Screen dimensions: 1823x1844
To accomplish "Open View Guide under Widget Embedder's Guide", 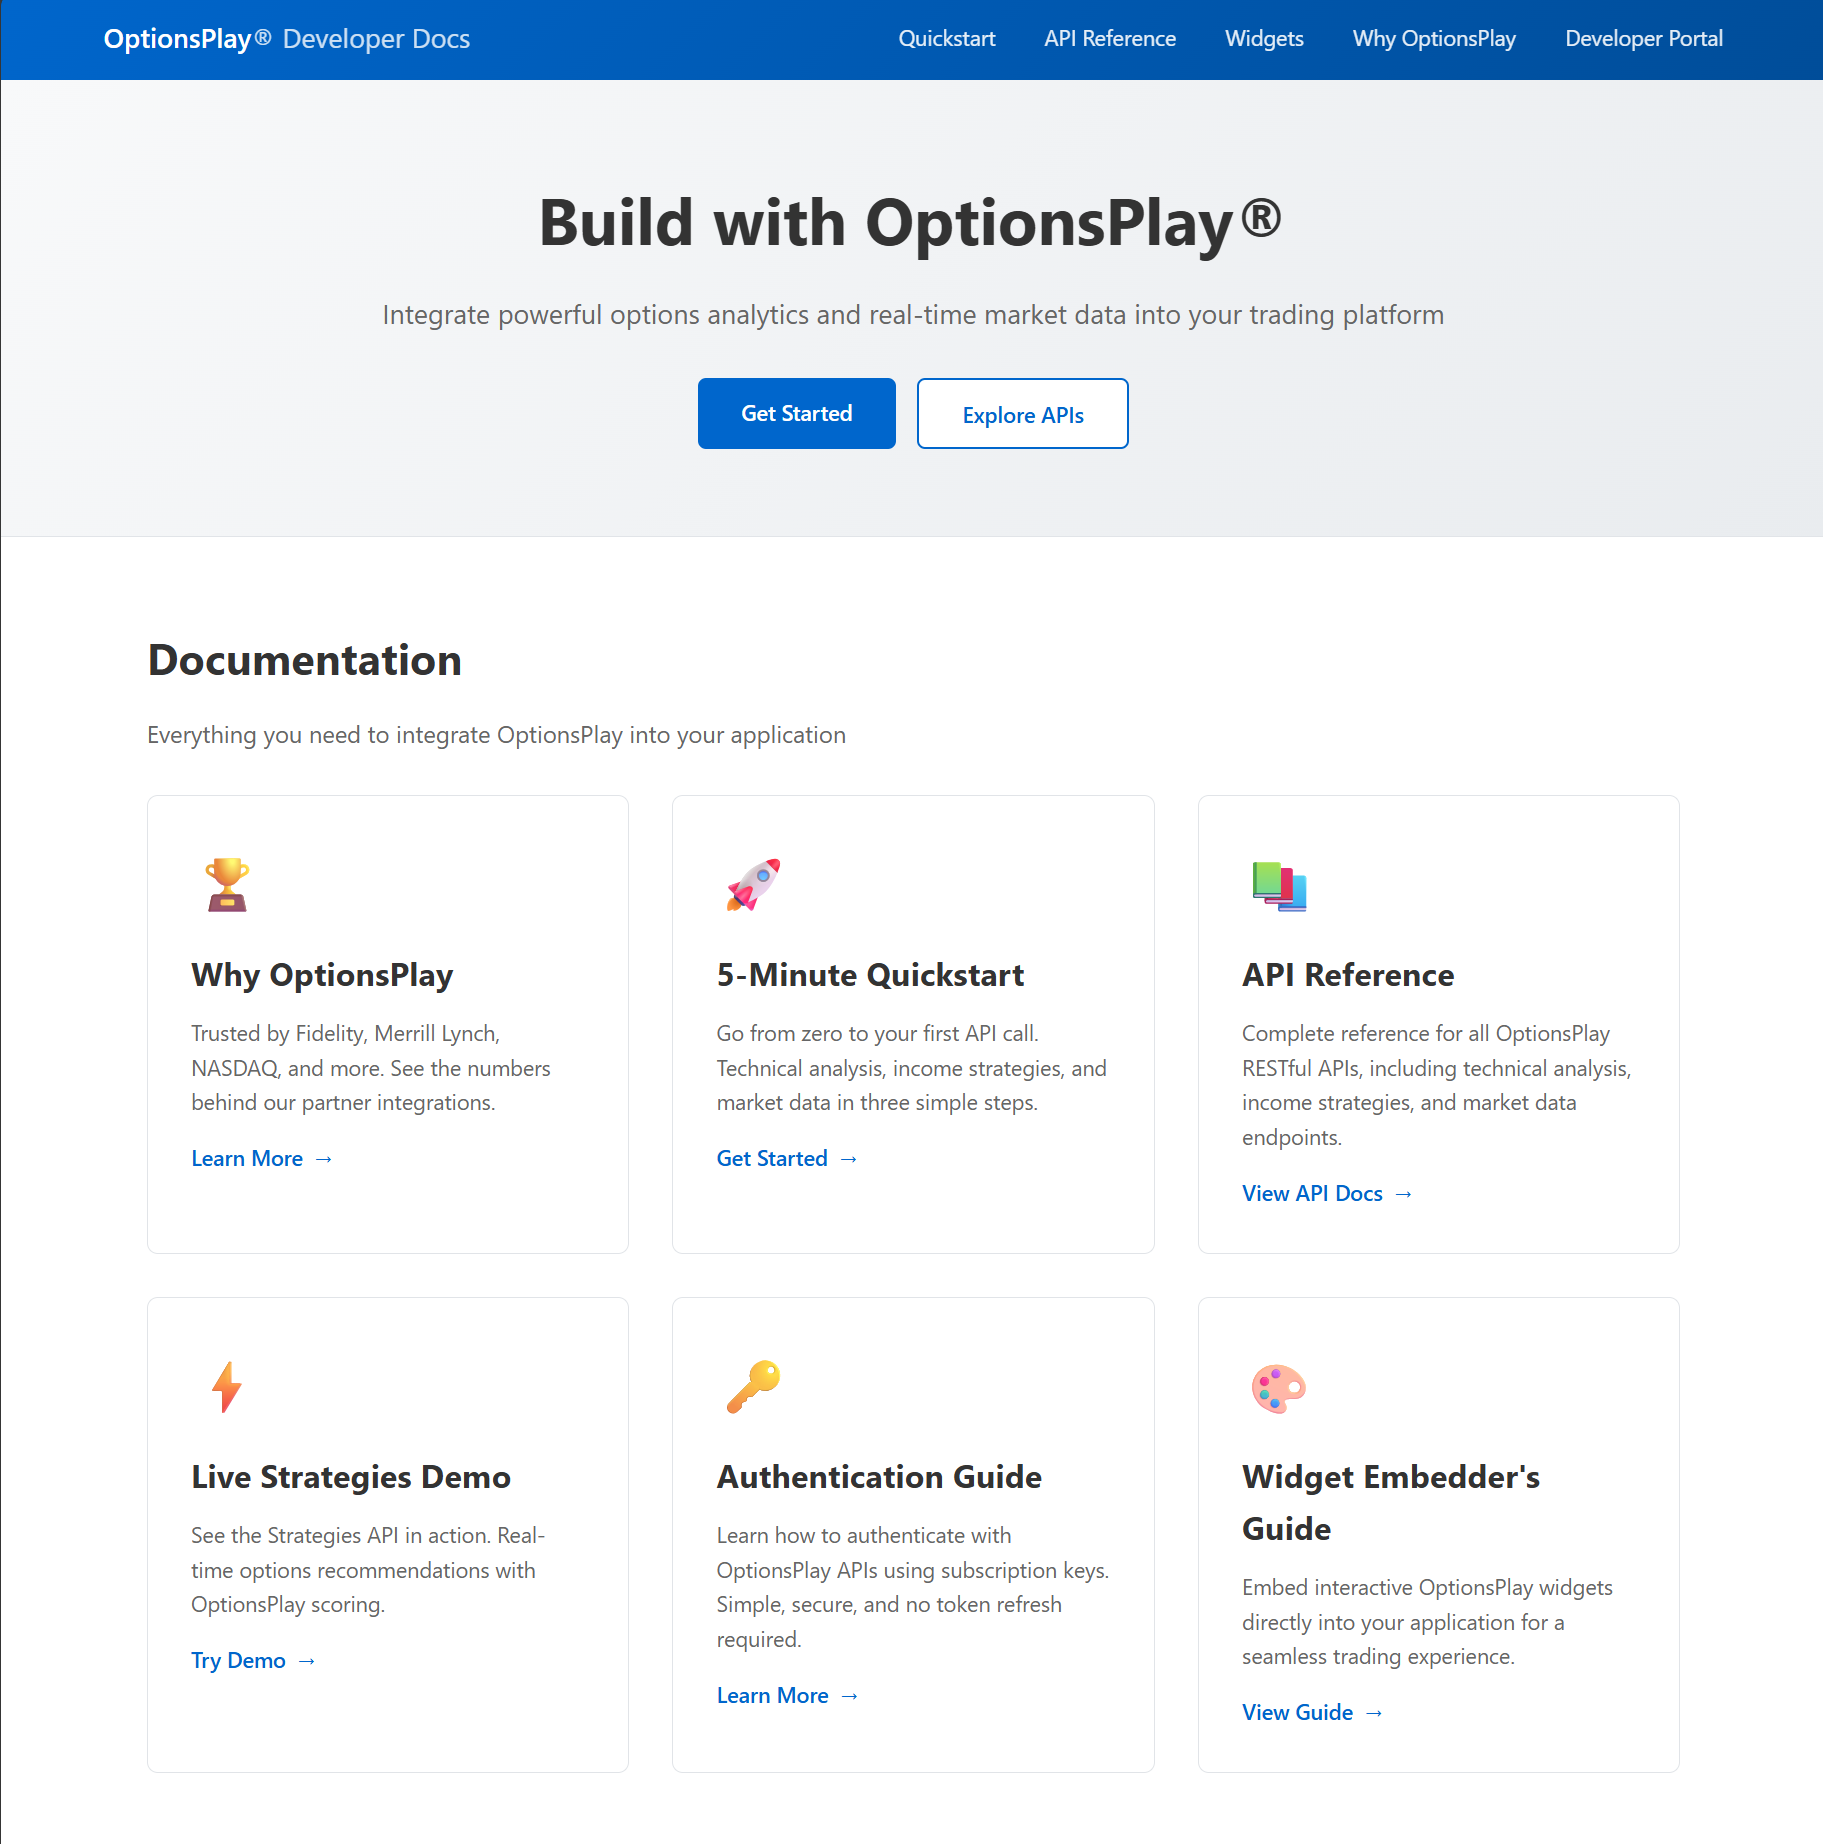I will [x=1297, y=1712].
